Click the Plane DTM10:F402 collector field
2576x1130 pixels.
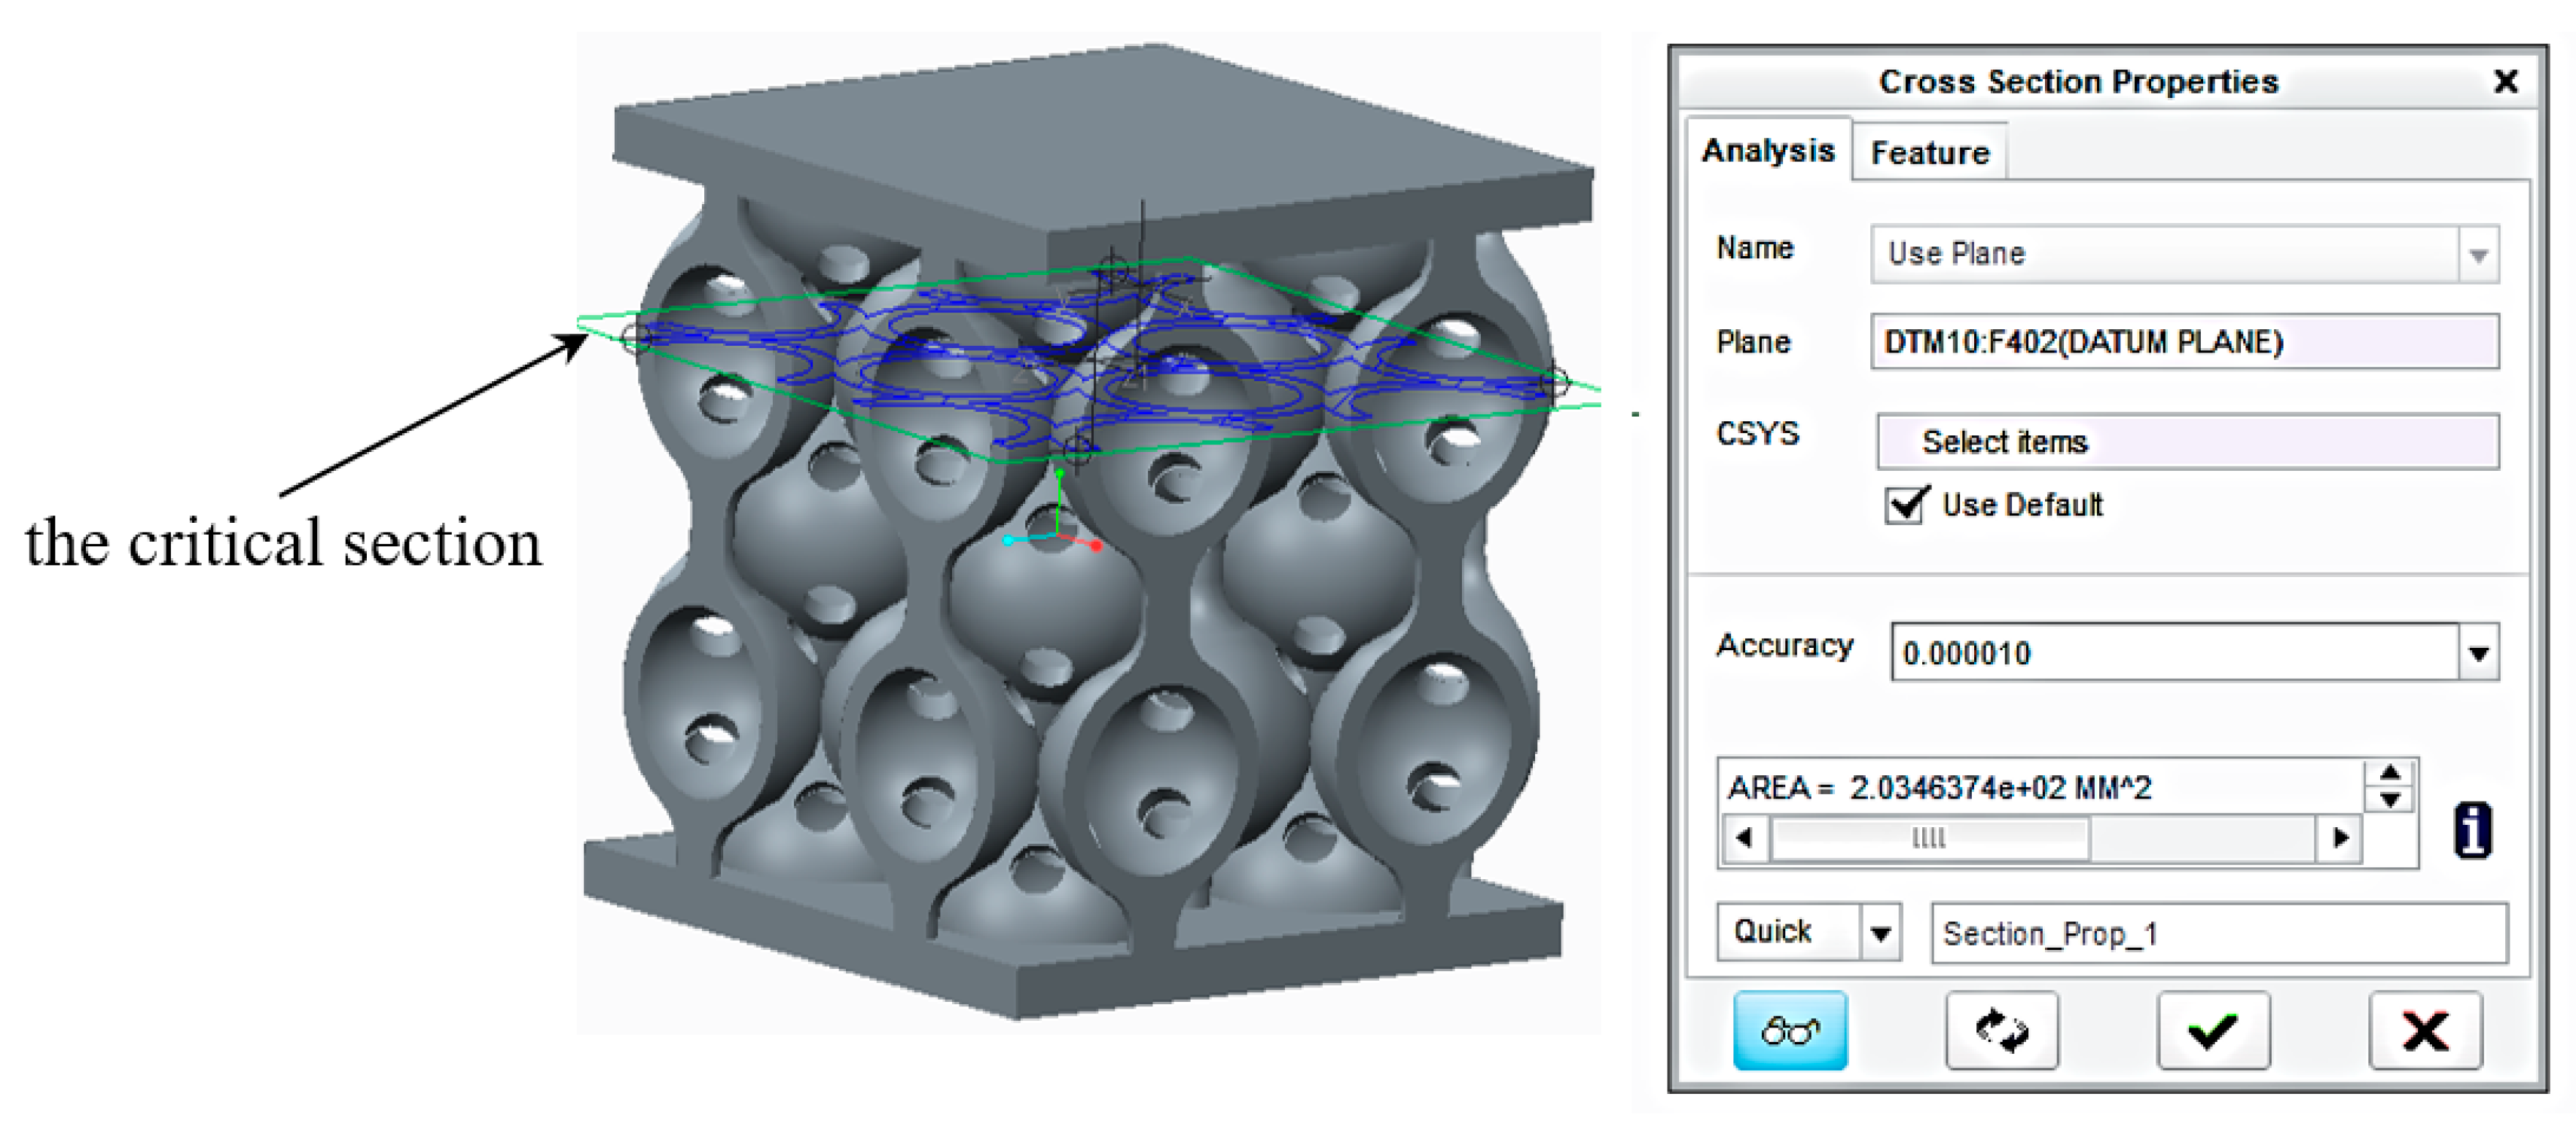[2184, 342]
